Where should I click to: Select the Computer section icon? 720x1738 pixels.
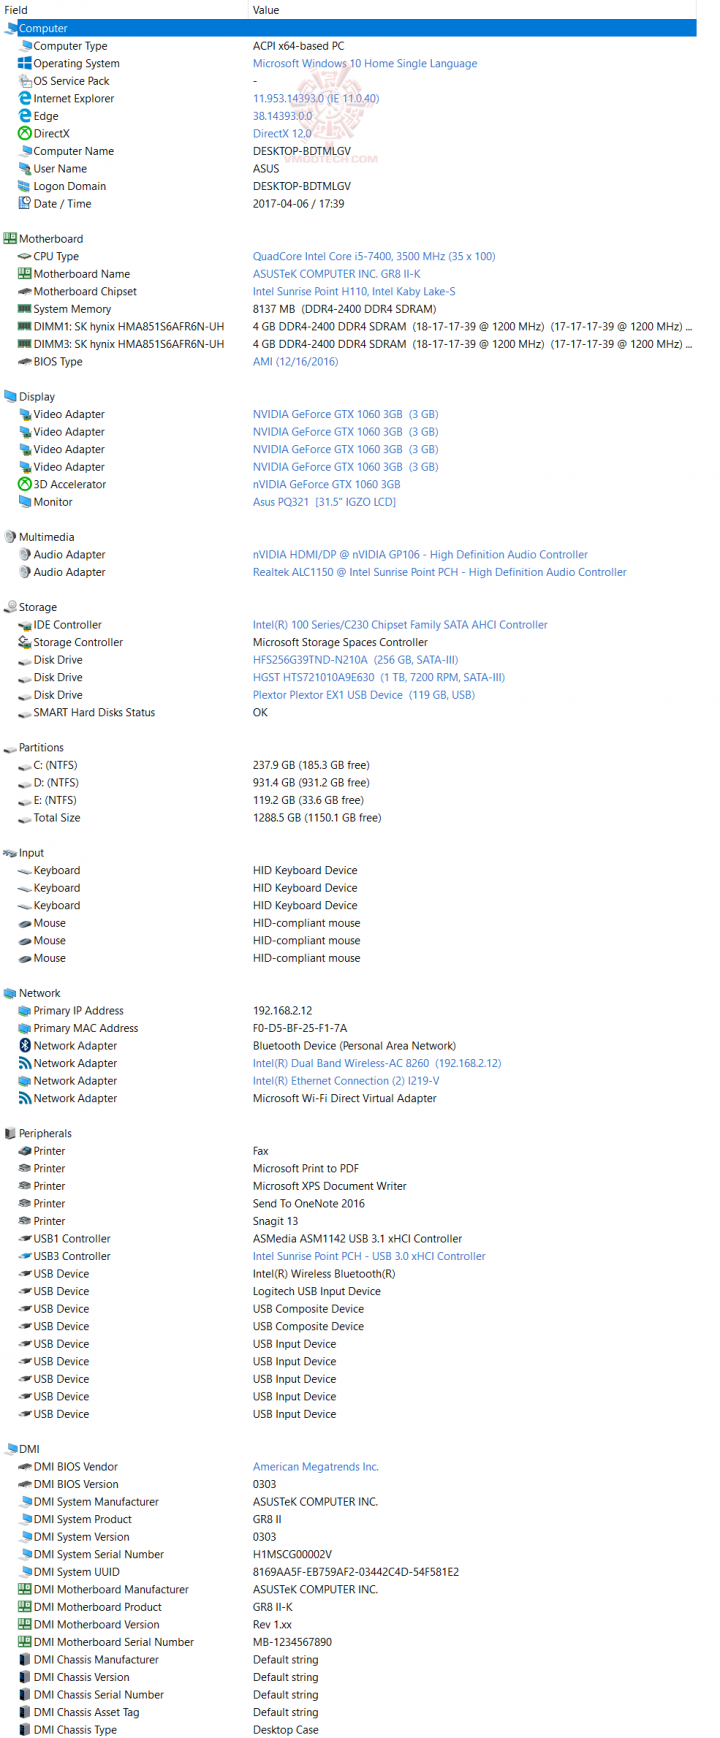(x=10, y=28)
